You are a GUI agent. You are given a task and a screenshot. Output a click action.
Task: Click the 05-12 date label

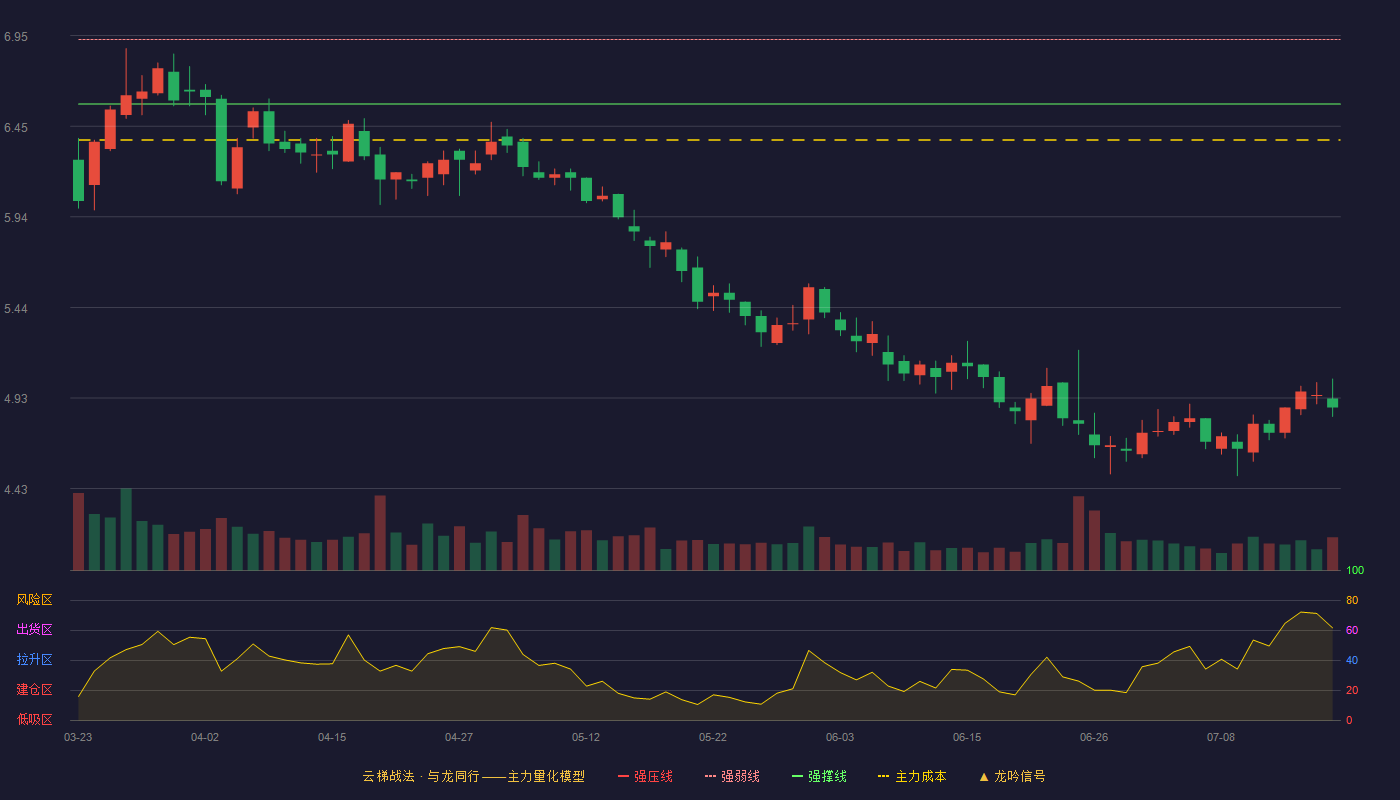(586, 737)
